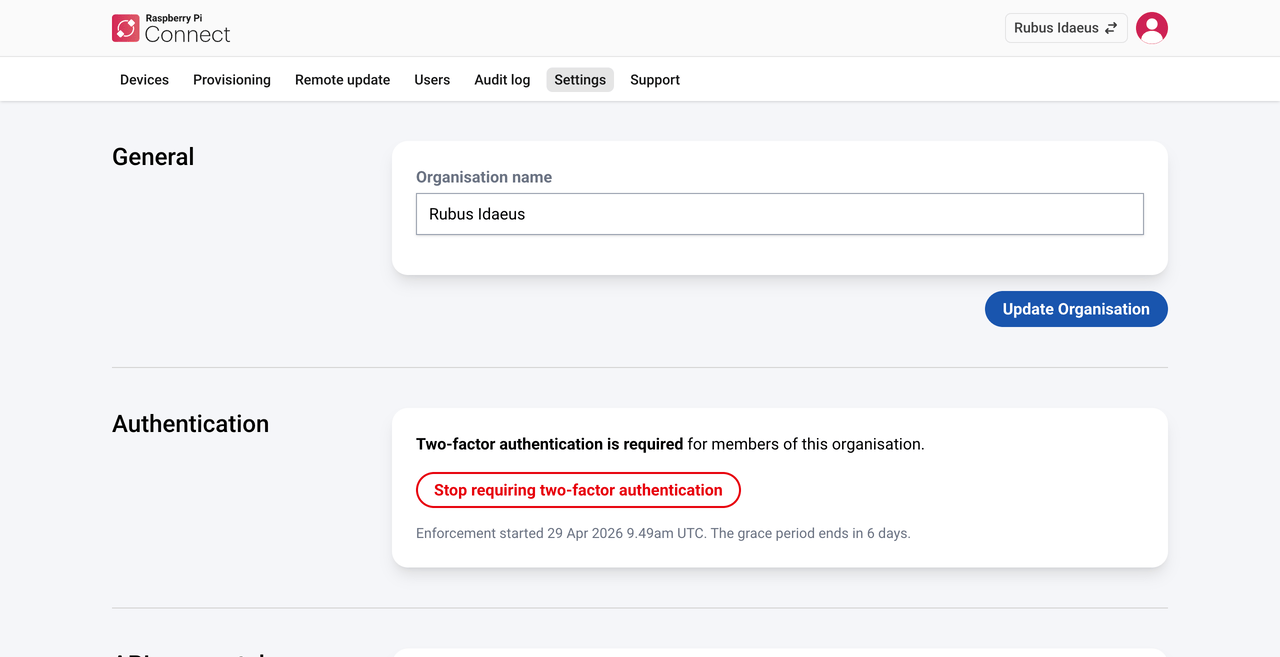This screenshot has height=657, width=1280.
Task: Switch organisation via Rubus Idaeus selector
Action: click(x=1066, y=28)
